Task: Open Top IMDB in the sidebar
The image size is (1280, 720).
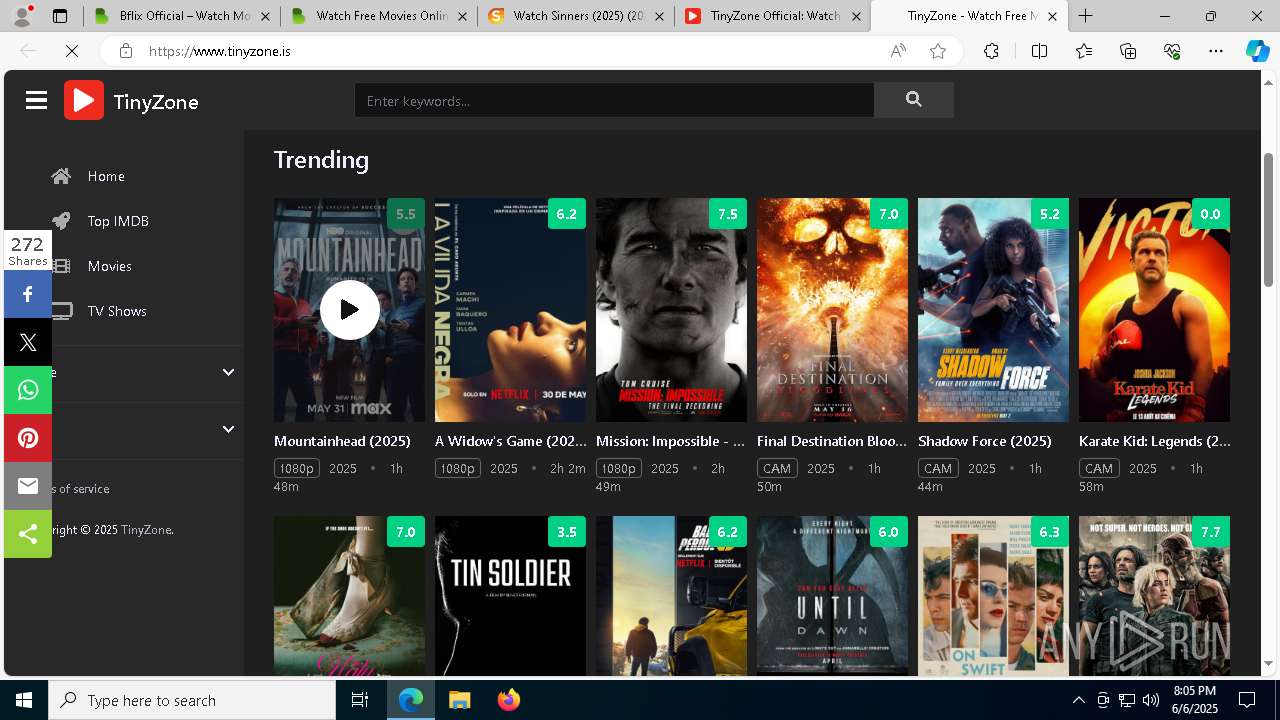Action: point(118,221)
